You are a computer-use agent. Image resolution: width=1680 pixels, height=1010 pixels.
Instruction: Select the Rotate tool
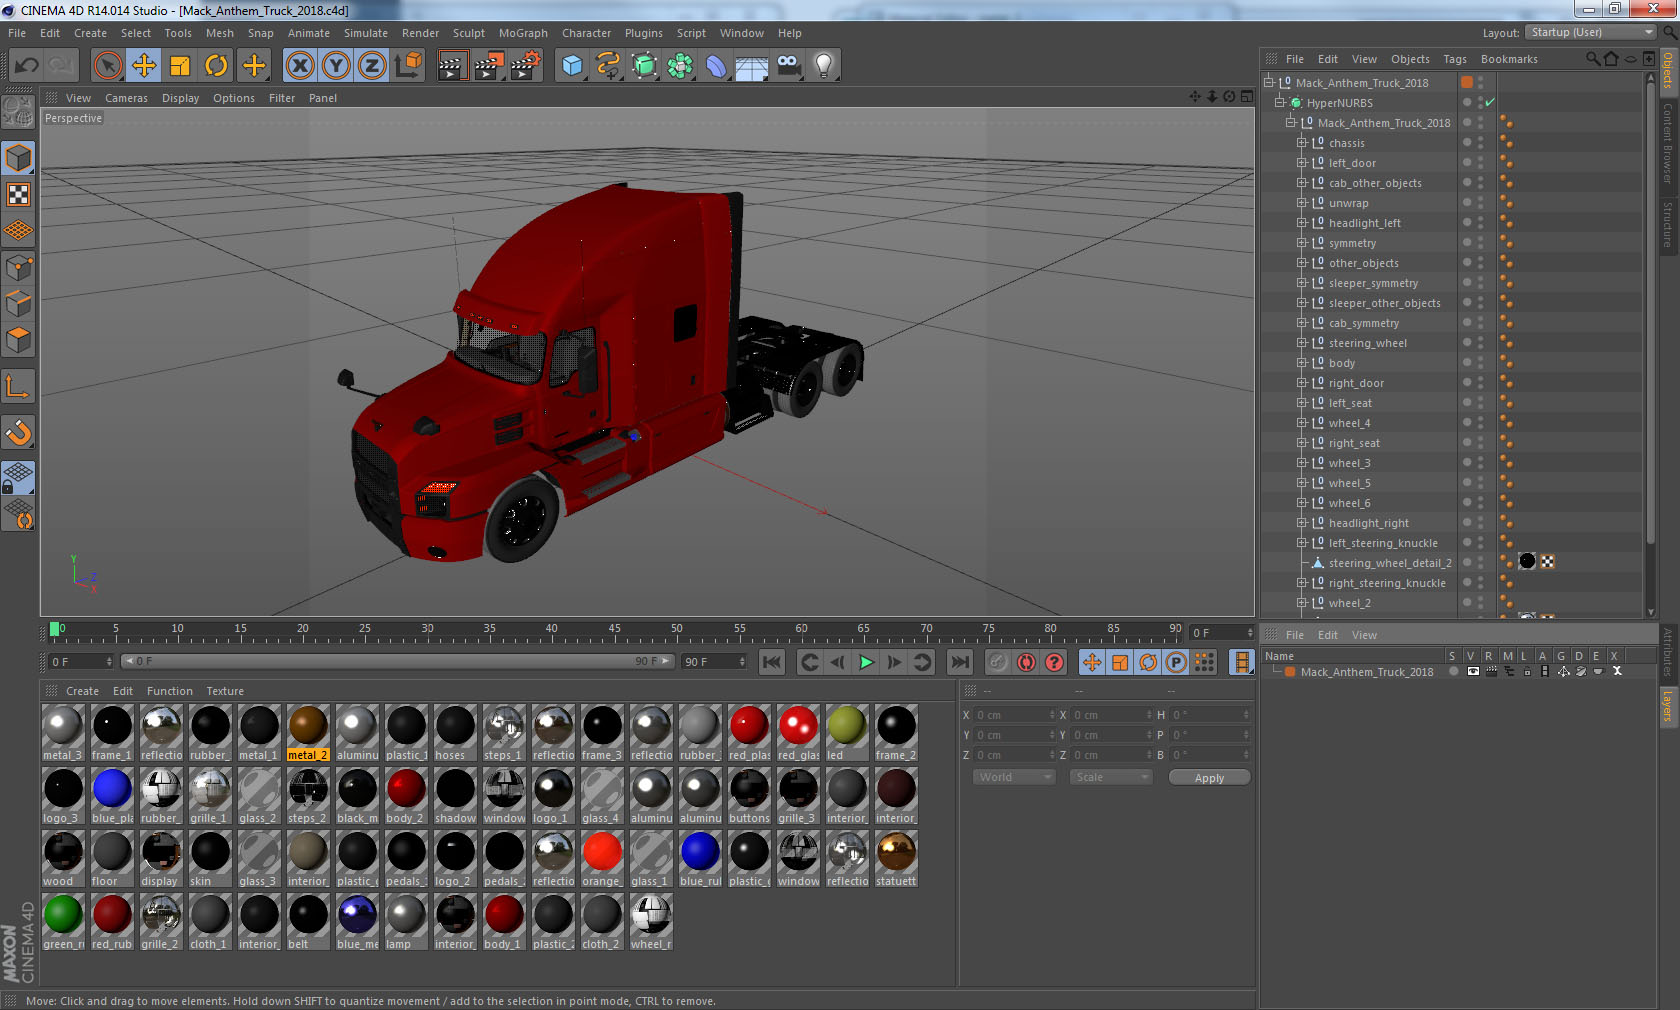[x=216, y=66]
